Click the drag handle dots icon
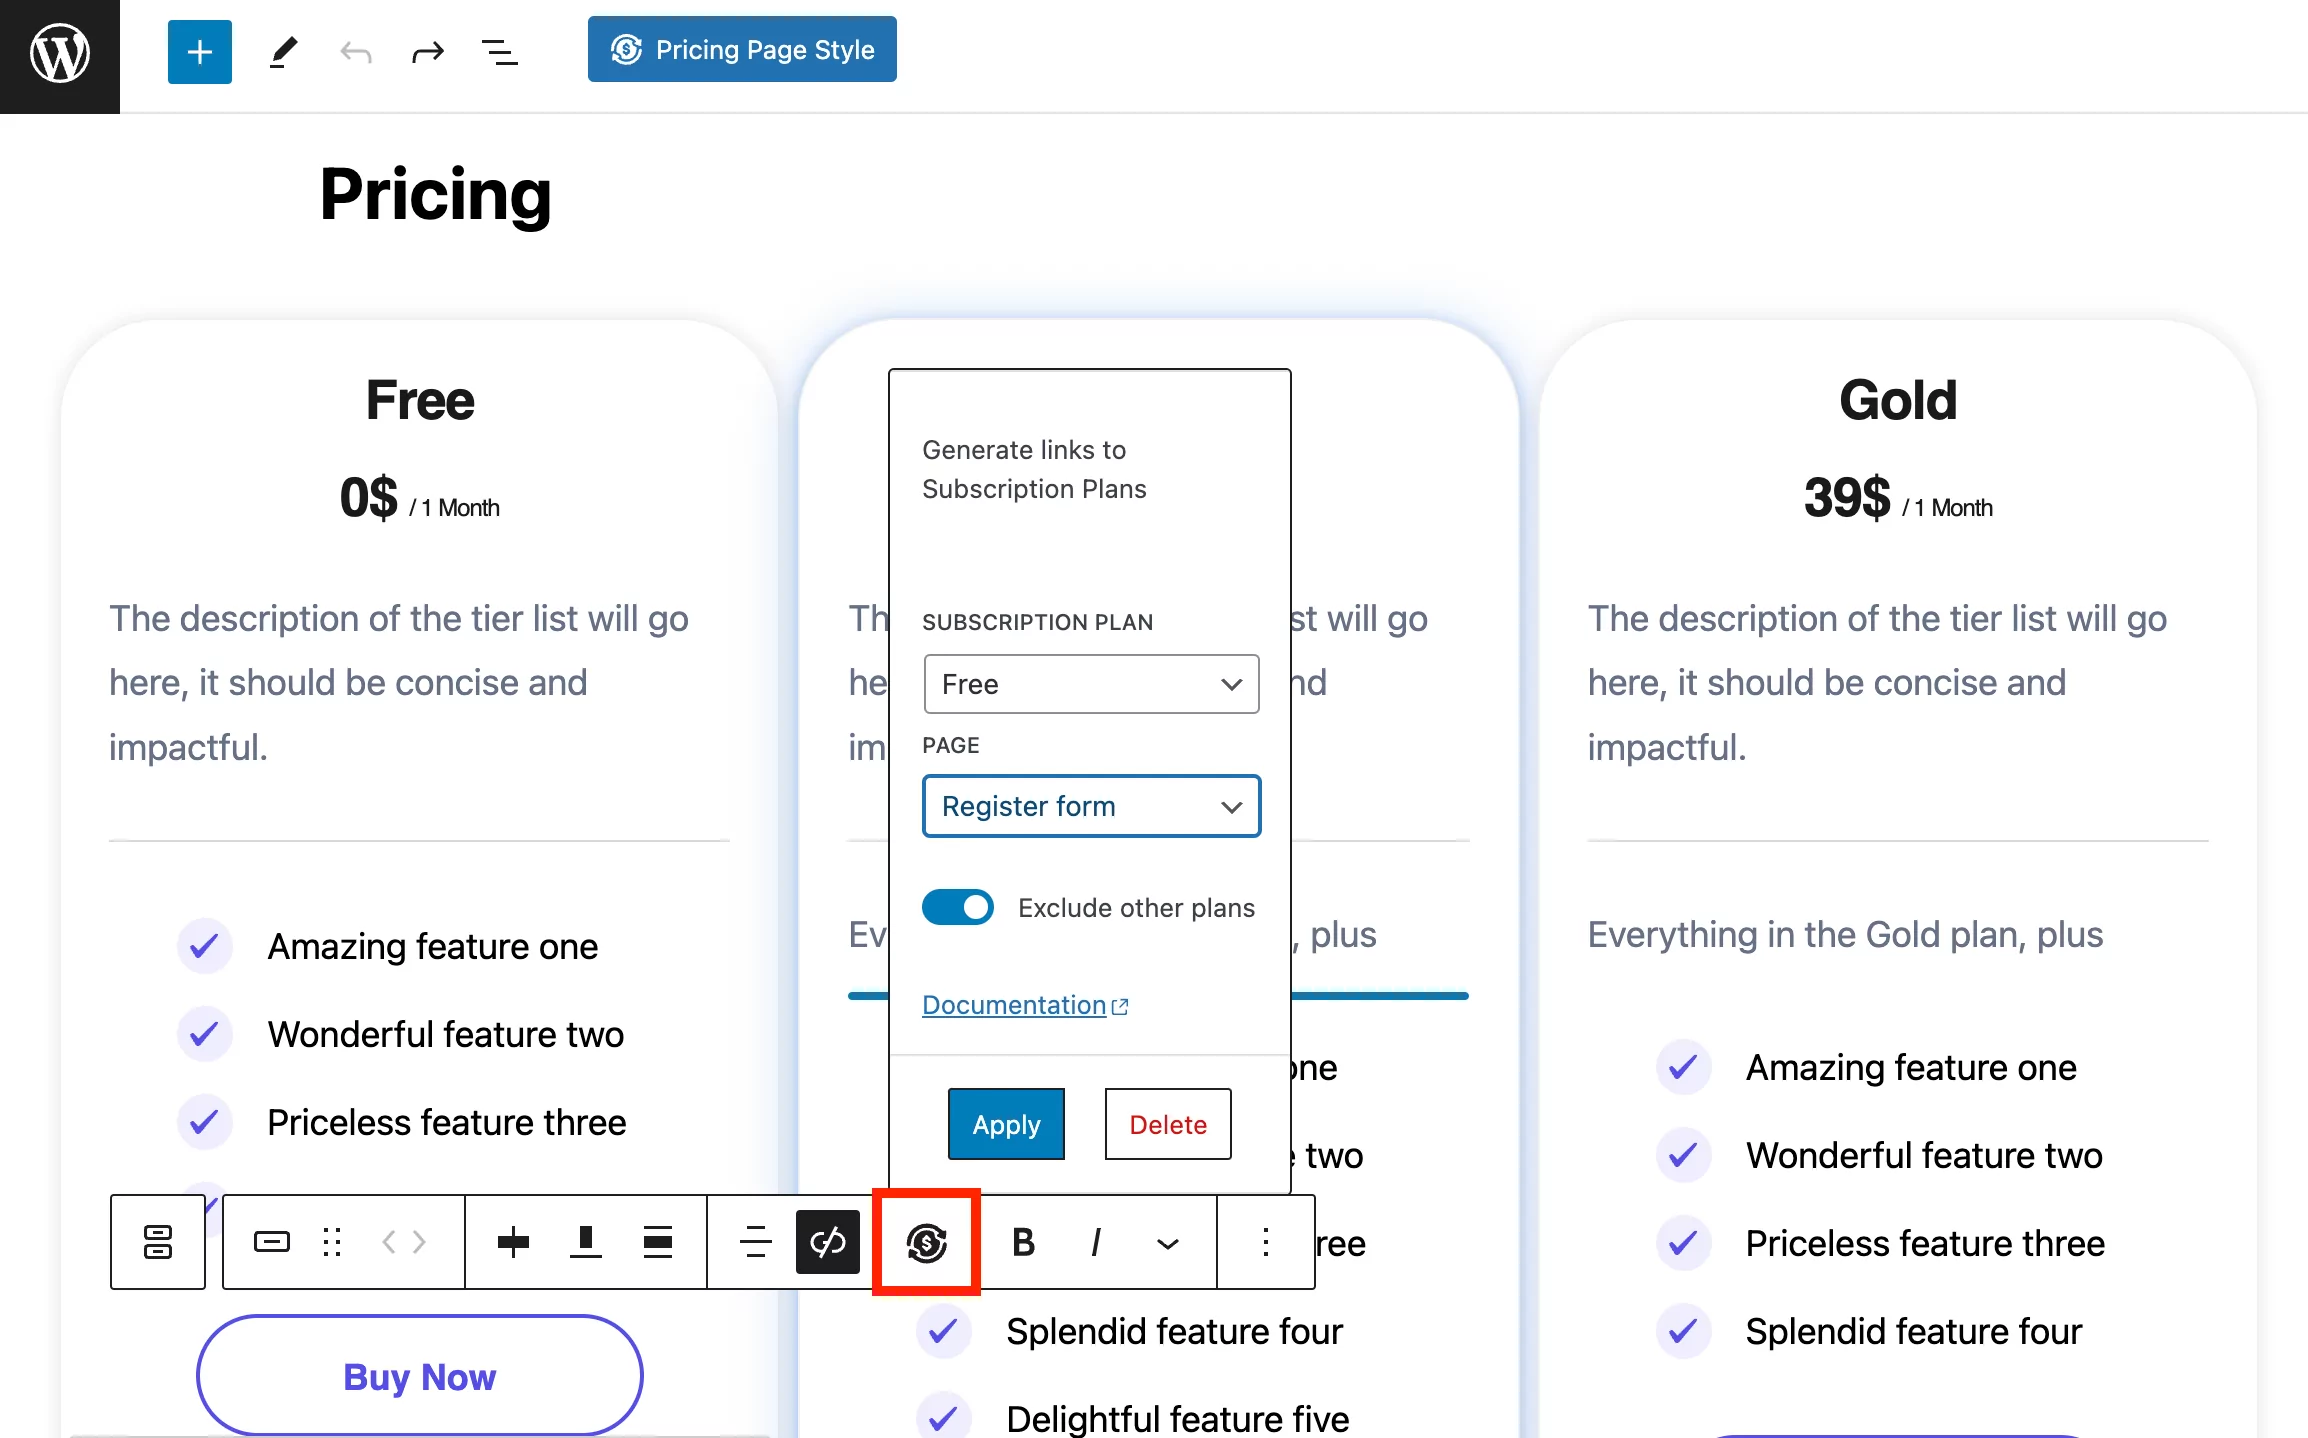The image size is (2308, 1438). click(331, 1239)
